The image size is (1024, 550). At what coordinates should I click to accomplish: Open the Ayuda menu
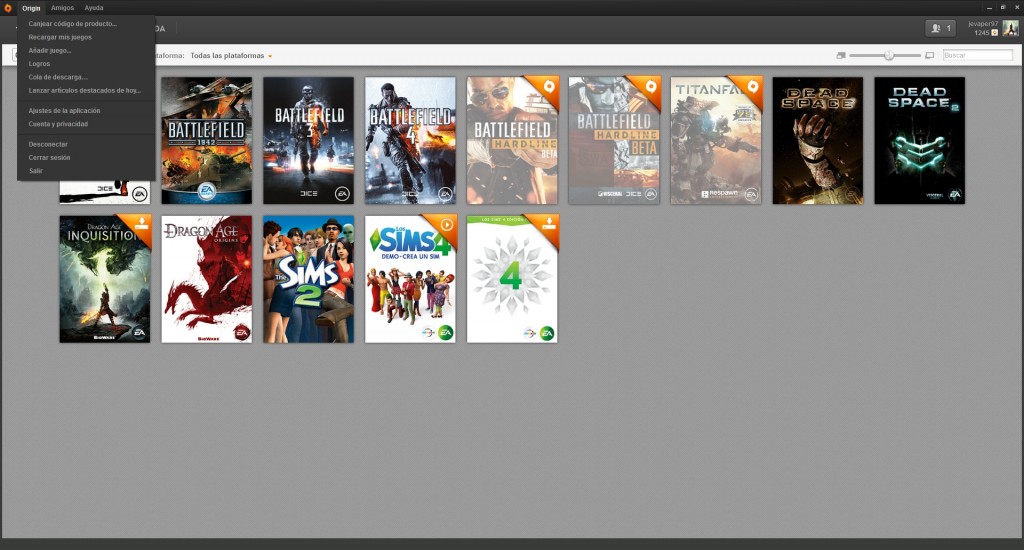click(x=93, y=8)
